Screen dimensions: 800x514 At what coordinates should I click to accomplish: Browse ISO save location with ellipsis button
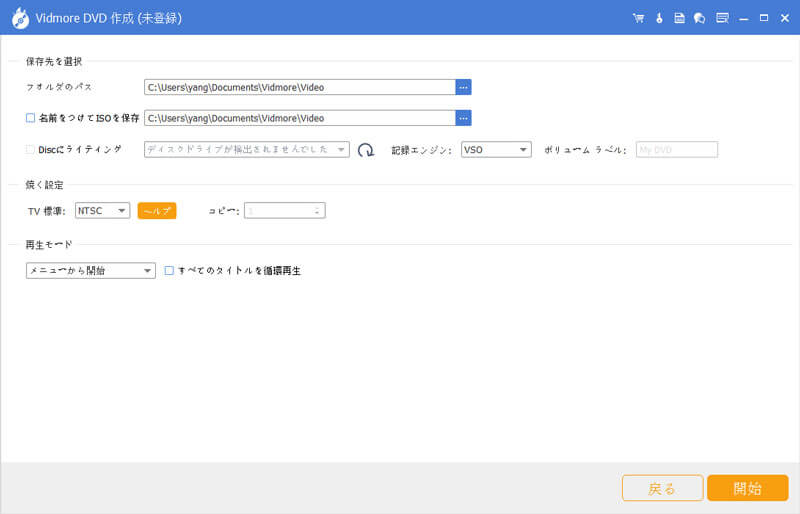463,118
